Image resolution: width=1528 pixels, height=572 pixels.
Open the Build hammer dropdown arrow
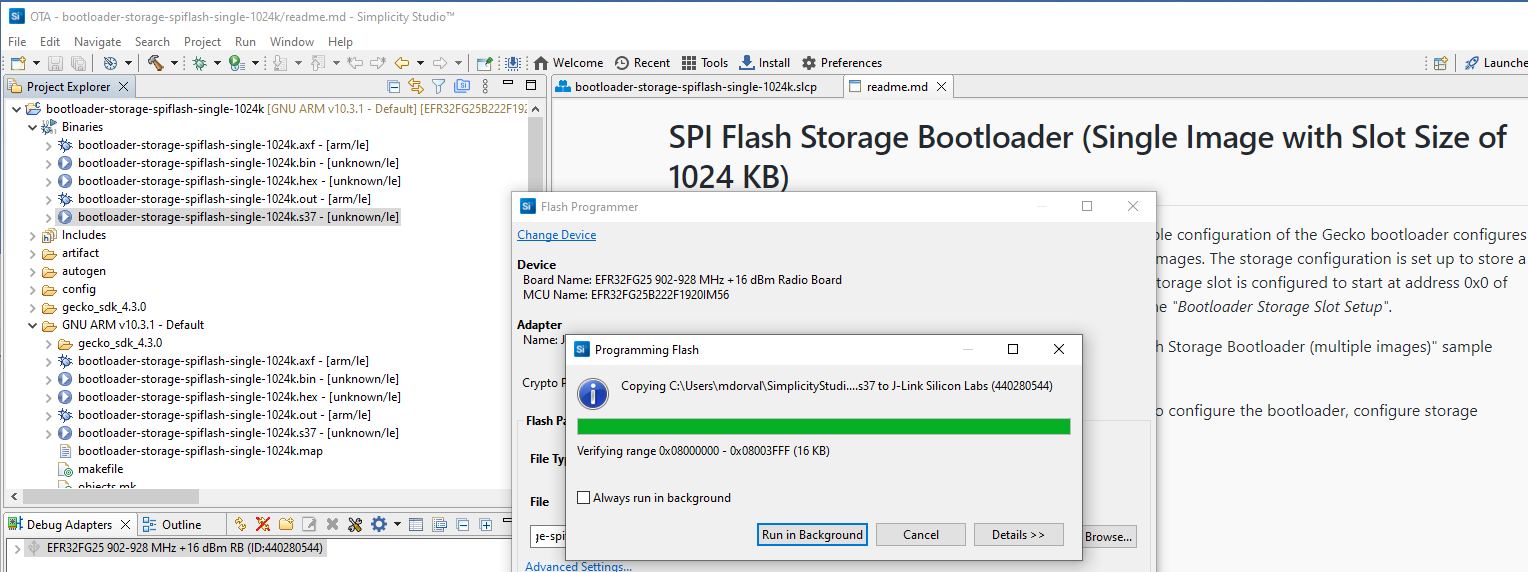(x=173, y=63)
